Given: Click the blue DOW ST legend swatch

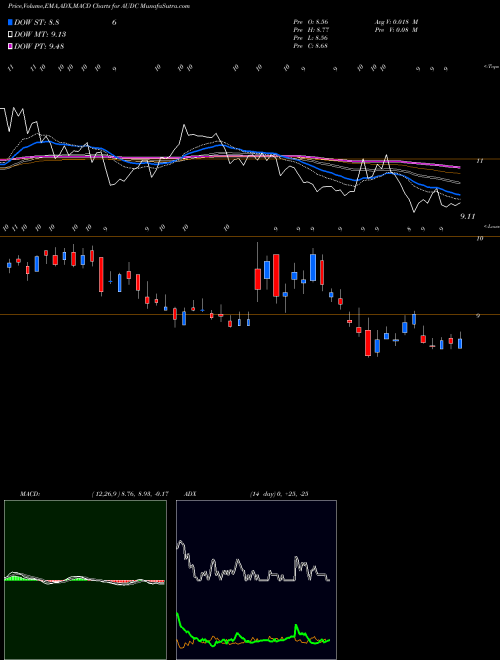Looking at the screenshot, I should pos(11,22).
